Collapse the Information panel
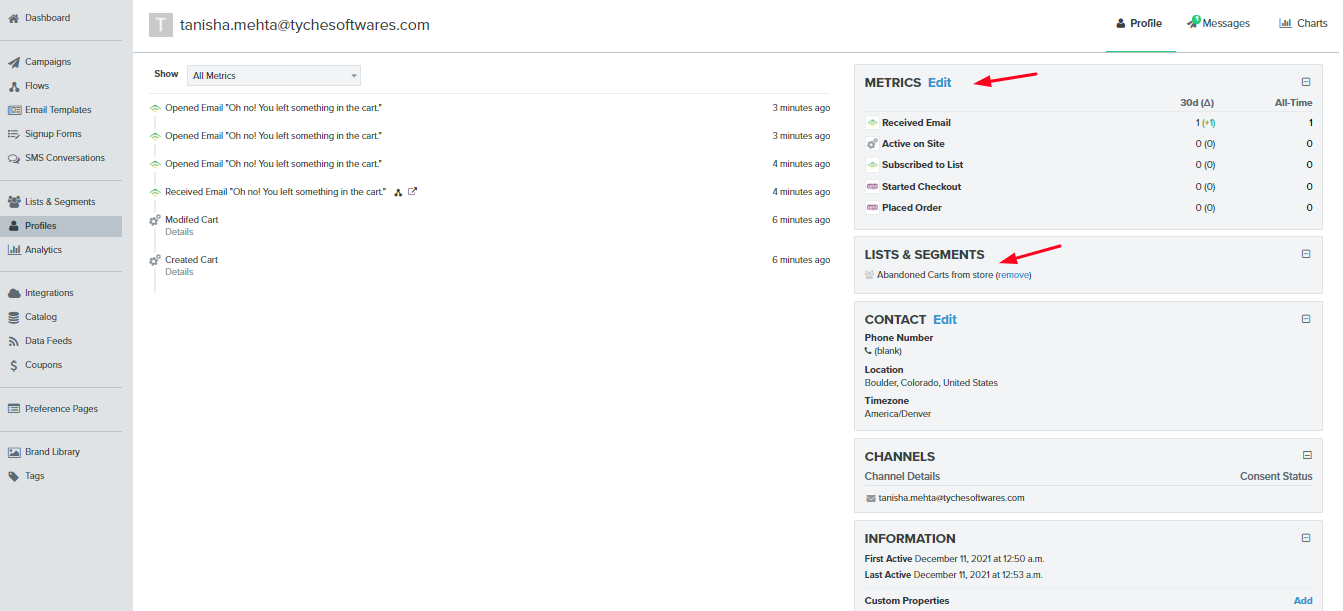 point(1306,538)
